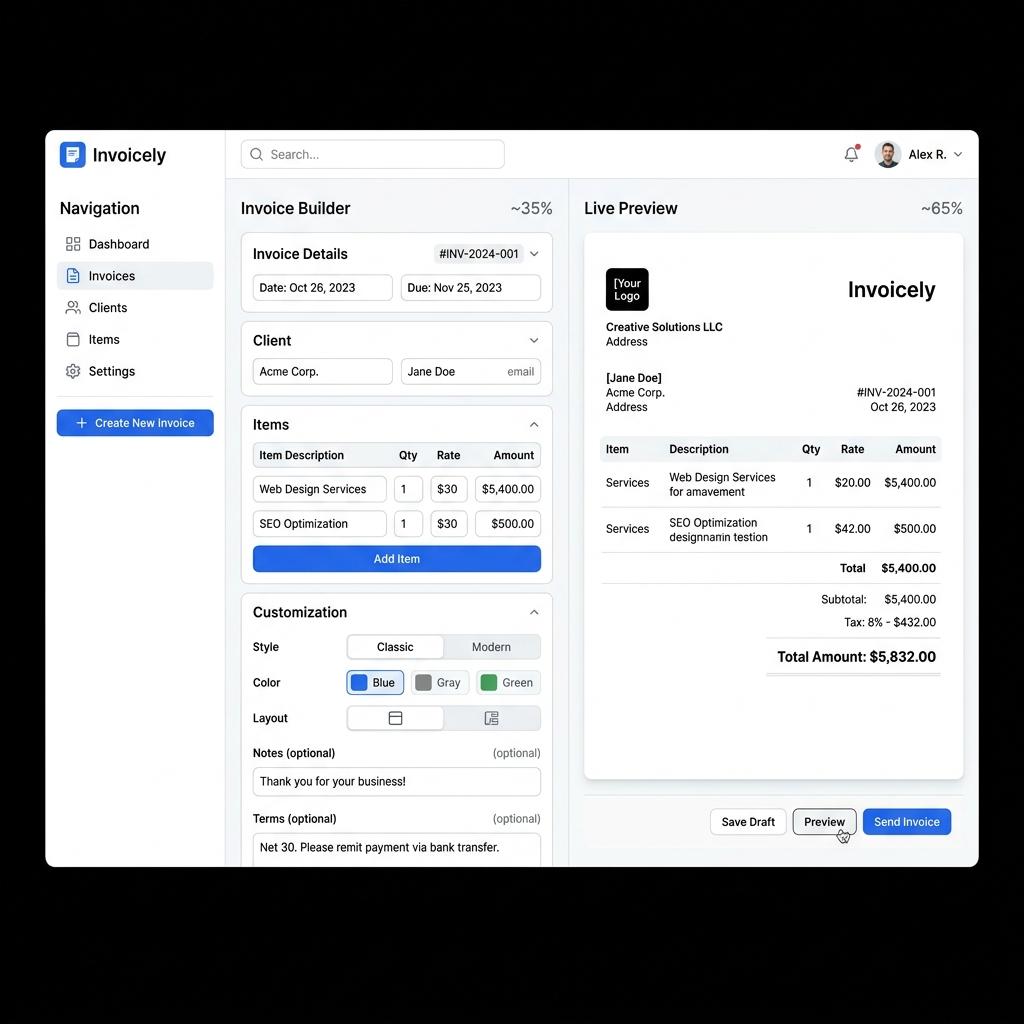Click the Invoice Builder heading
This screenshot has height=1024, width=1024.
pos(295,208)
